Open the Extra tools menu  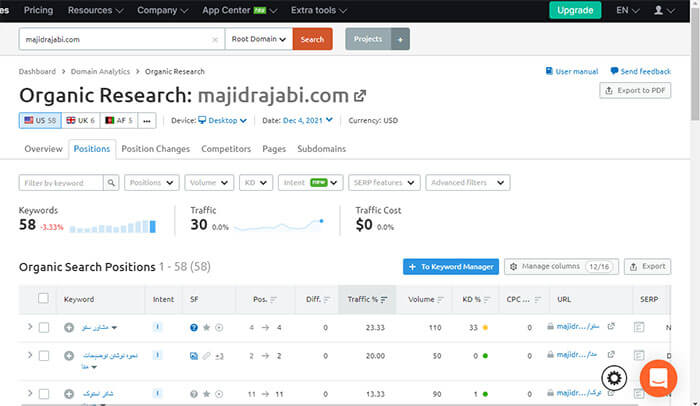coord(319,10)
